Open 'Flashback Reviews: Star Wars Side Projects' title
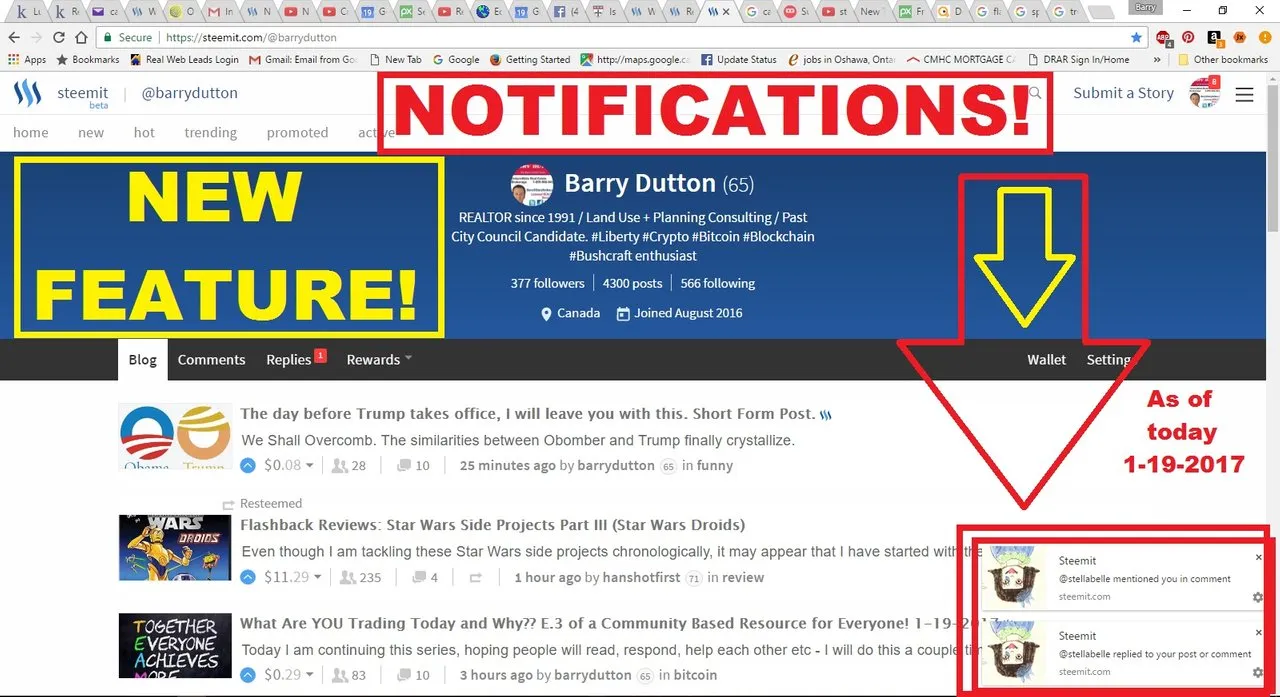Image resolution: width=1280 pixels, height=697 pixels. coord(492,525)
